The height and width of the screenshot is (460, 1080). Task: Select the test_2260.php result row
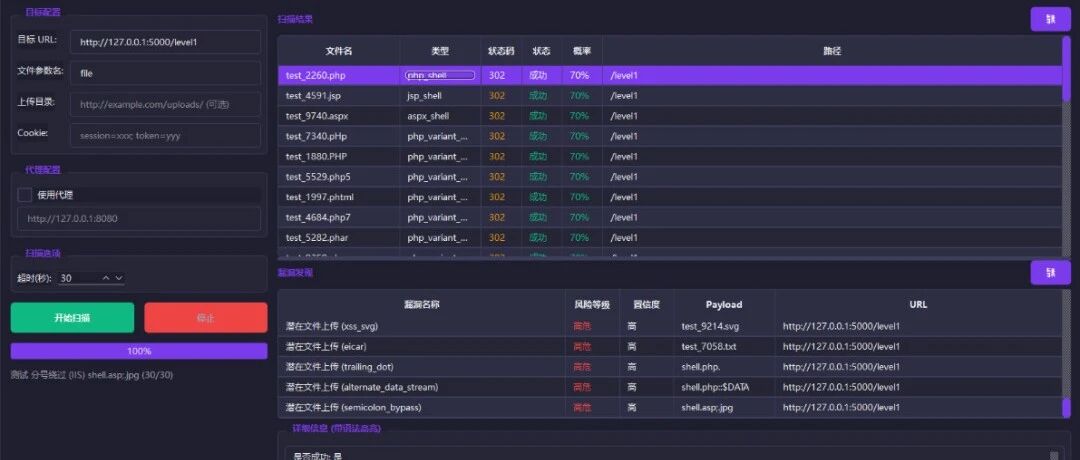pos(670,76)
